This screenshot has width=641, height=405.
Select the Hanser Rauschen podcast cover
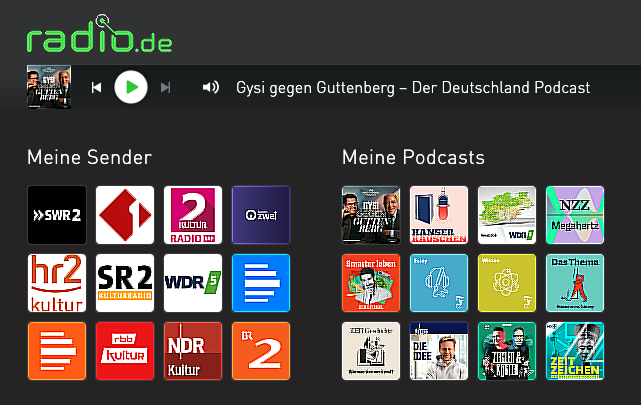439,215
